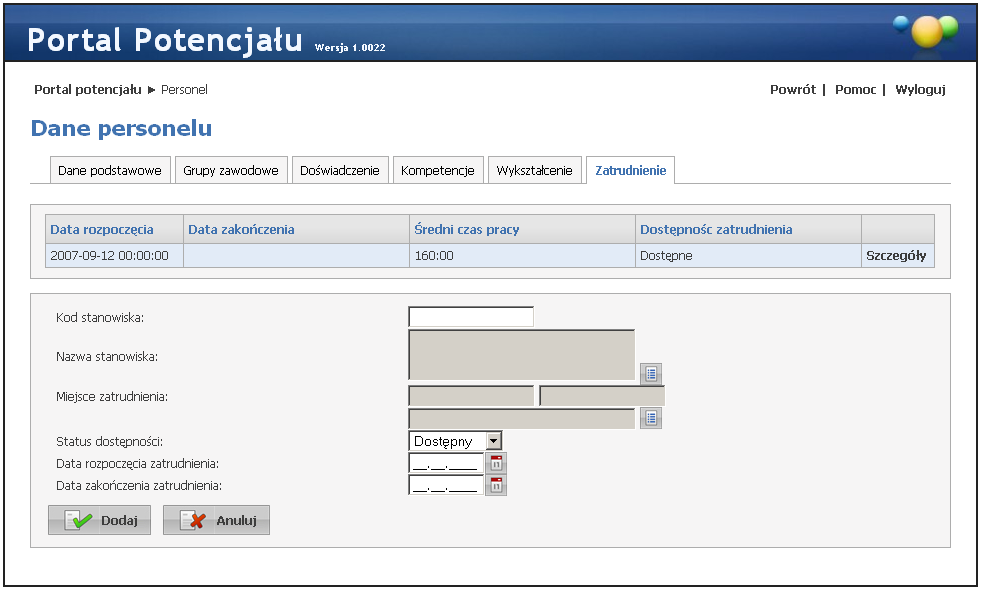The width and height of the screenshot is (982, 590).
Task: Click the 2007-09-12 00:00:00 cell
Action: (115, 256)
